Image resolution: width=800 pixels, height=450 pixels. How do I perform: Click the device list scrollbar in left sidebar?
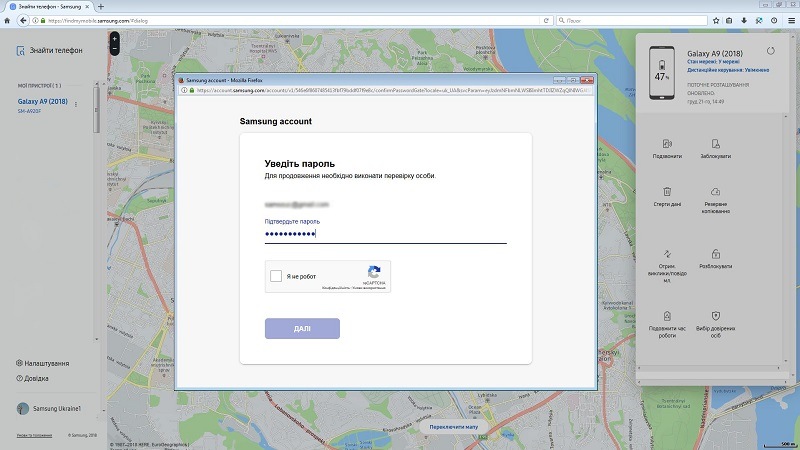pyautogui.click(x=96, y=110)
